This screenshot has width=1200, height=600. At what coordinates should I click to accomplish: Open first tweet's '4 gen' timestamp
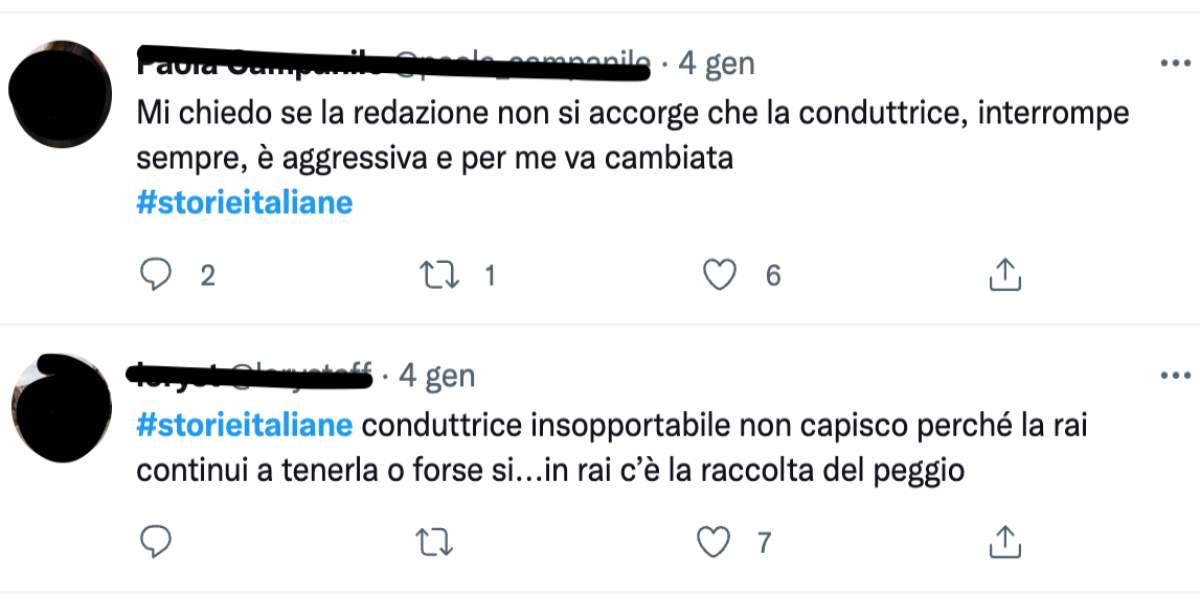716,64
